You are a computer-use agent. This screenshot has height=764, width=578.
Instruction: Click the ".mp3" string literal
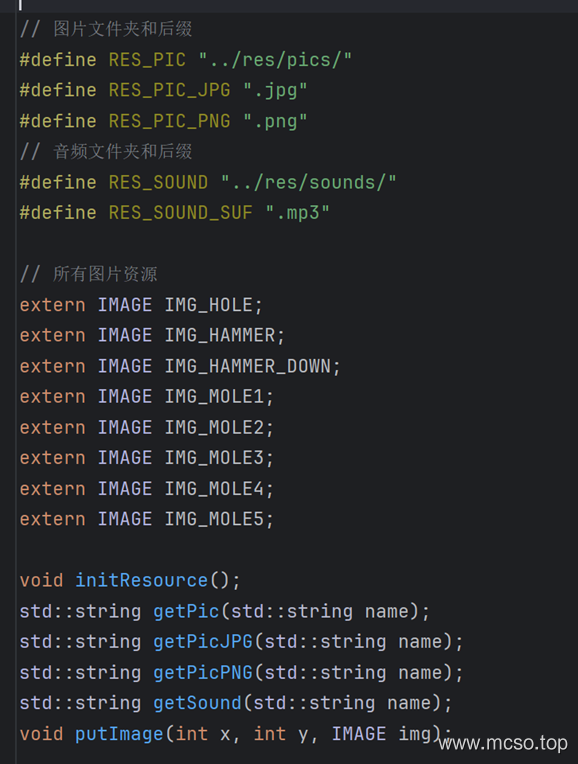(297, 213)
